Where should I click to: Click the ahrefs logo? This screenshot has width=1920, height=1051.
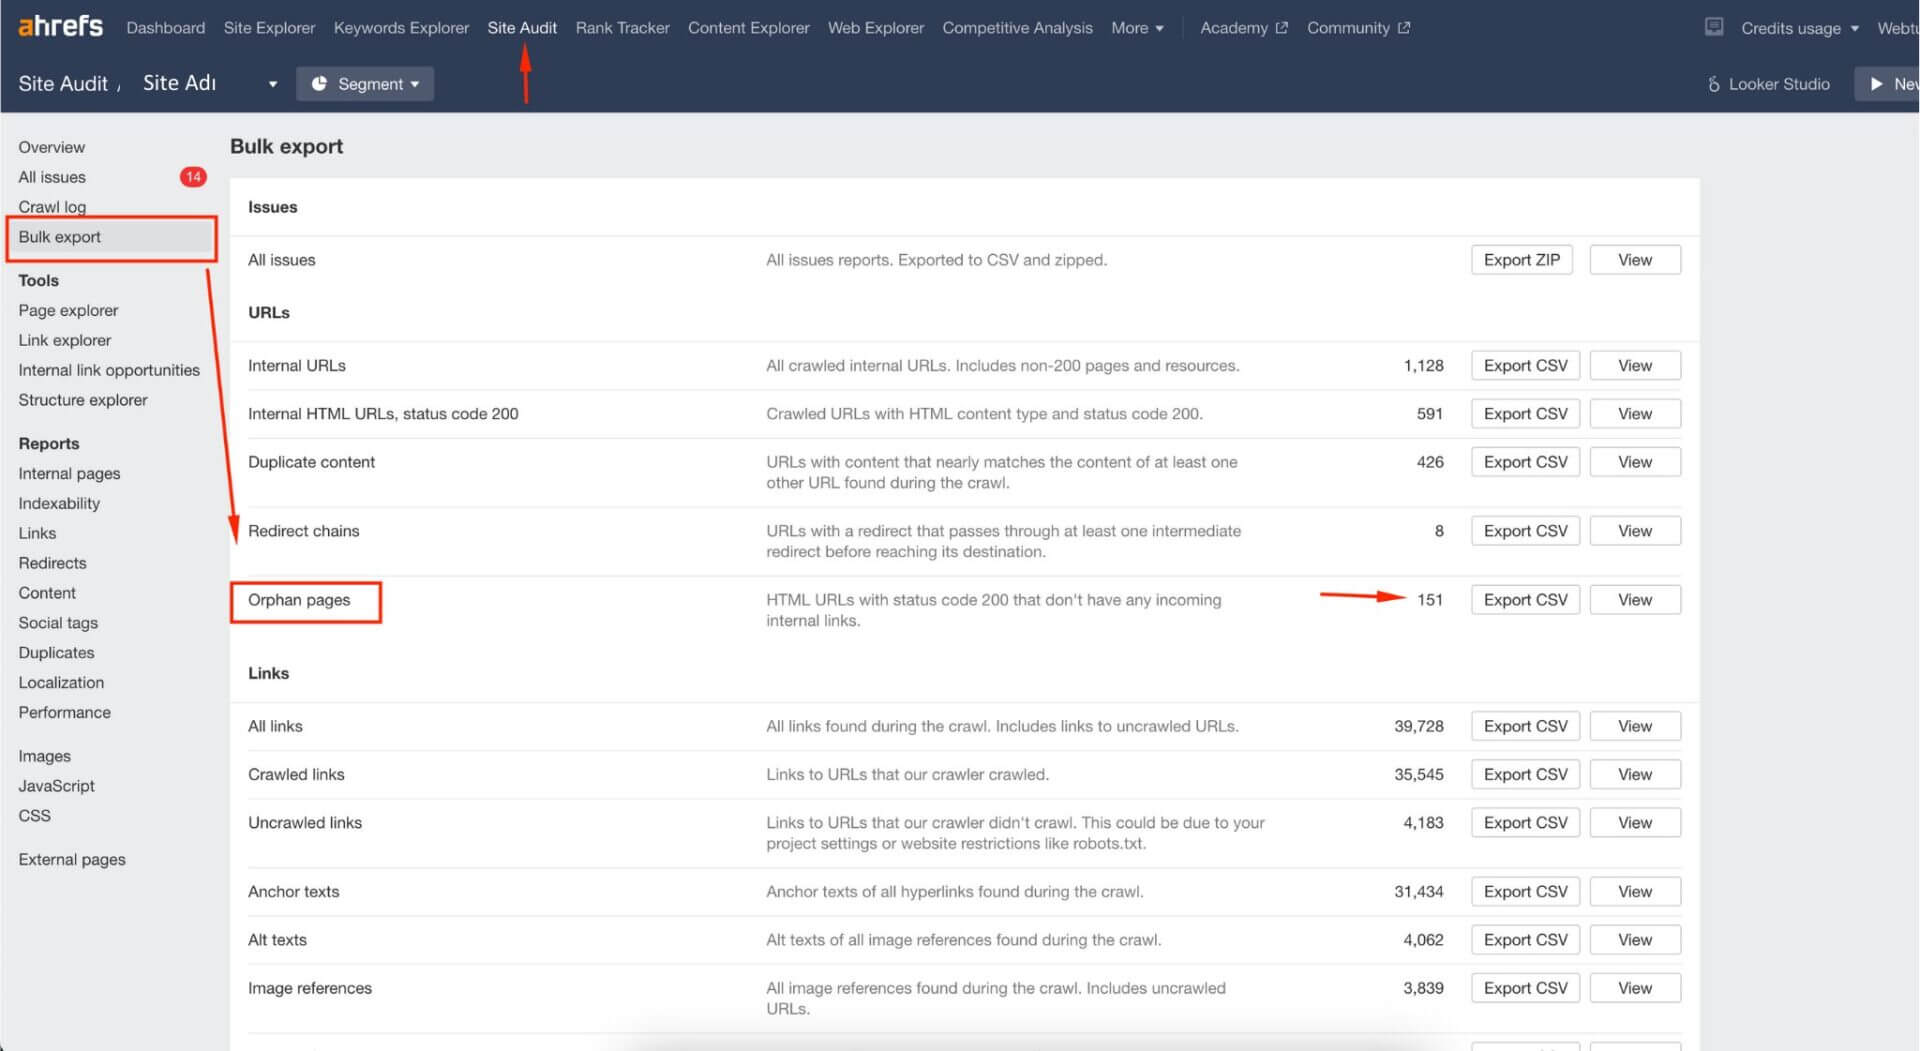point(60,26)
